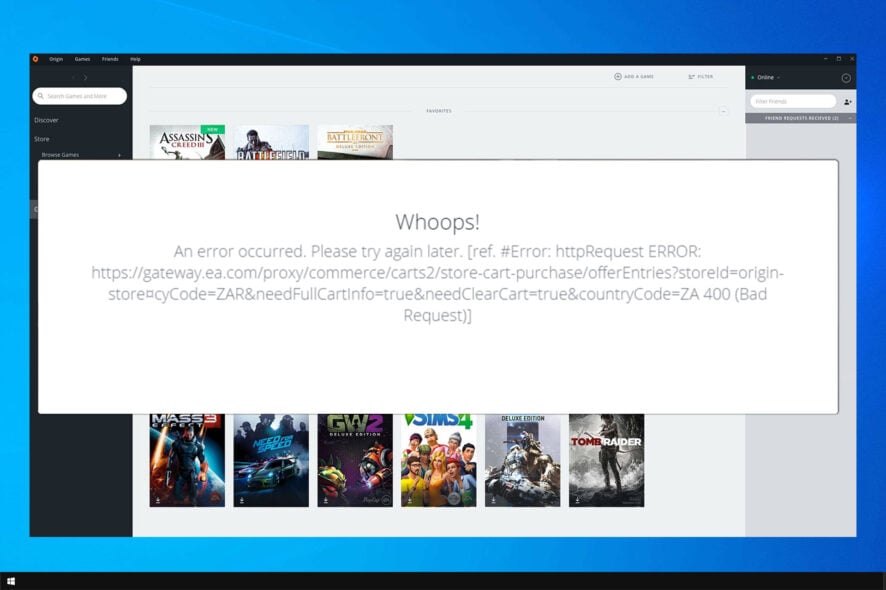
Task: Click download icon on Mass Effect 3
Action: point(158,500)
